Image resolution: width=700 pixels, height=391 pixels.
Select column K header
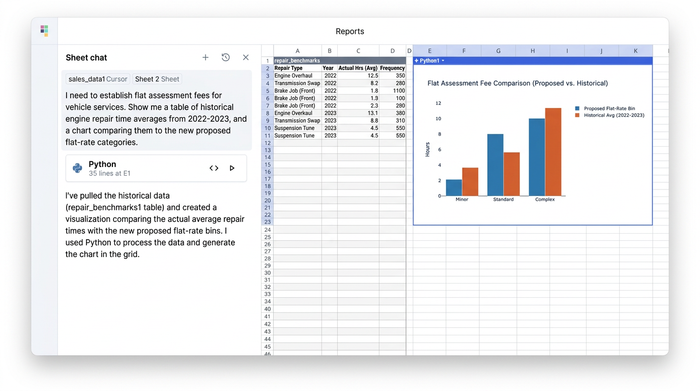click(635, 51)
